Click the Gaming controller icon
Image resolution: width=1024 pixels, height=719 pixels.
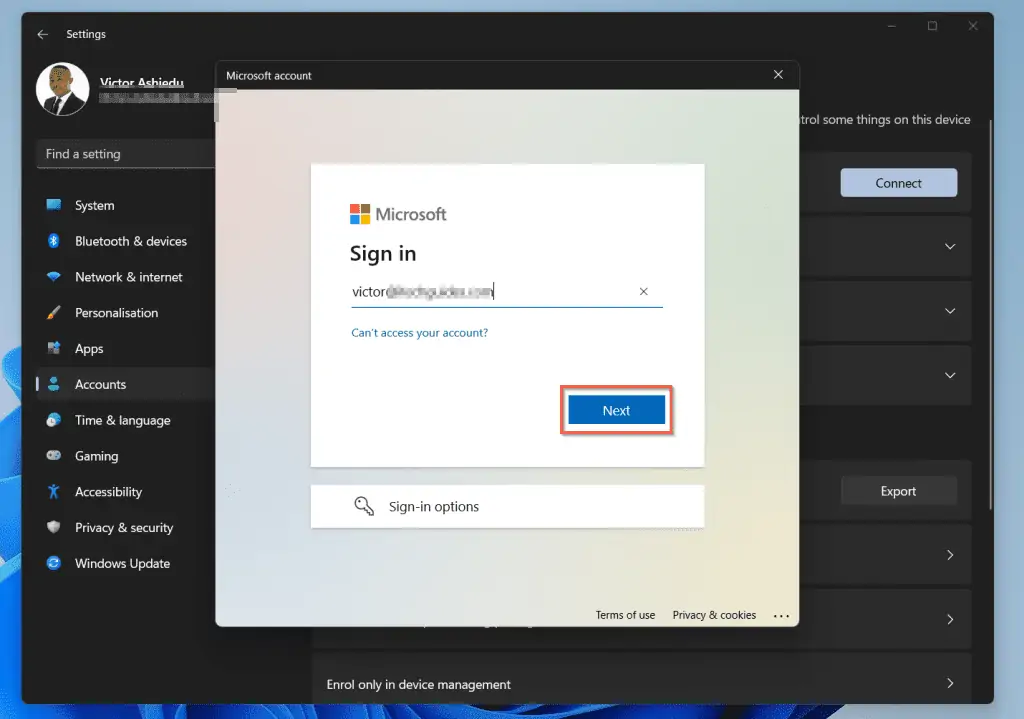pyautogui.click(x=54, y=455)
